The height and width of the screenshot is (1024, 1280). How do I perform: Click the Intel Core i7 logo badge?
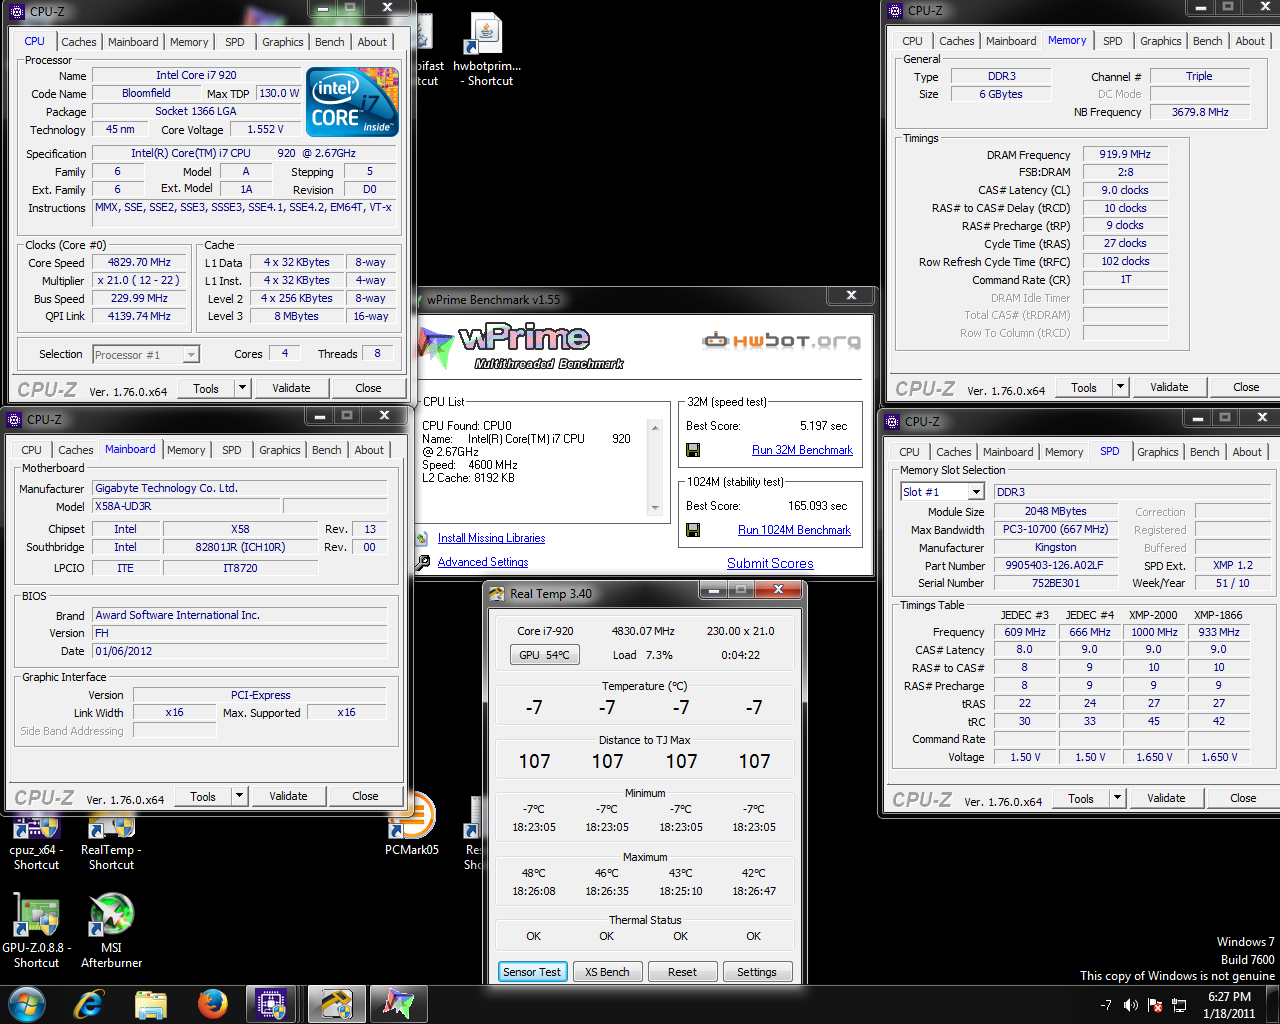point(352,102)
